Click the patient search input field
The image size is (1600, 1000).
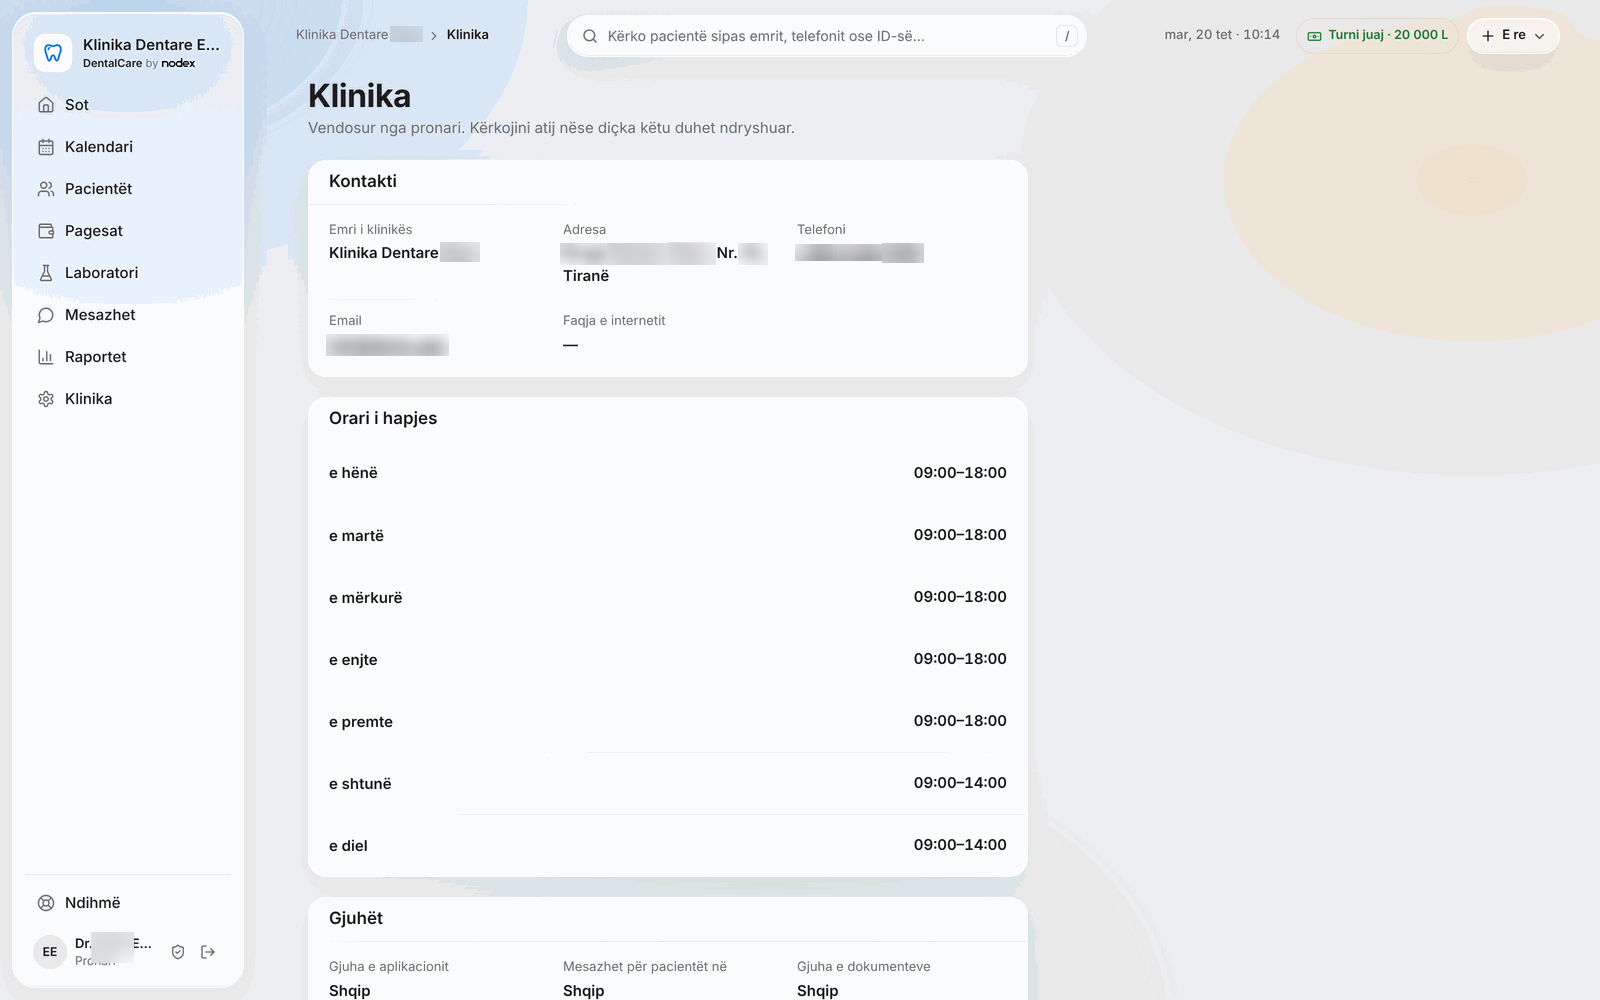826,36
